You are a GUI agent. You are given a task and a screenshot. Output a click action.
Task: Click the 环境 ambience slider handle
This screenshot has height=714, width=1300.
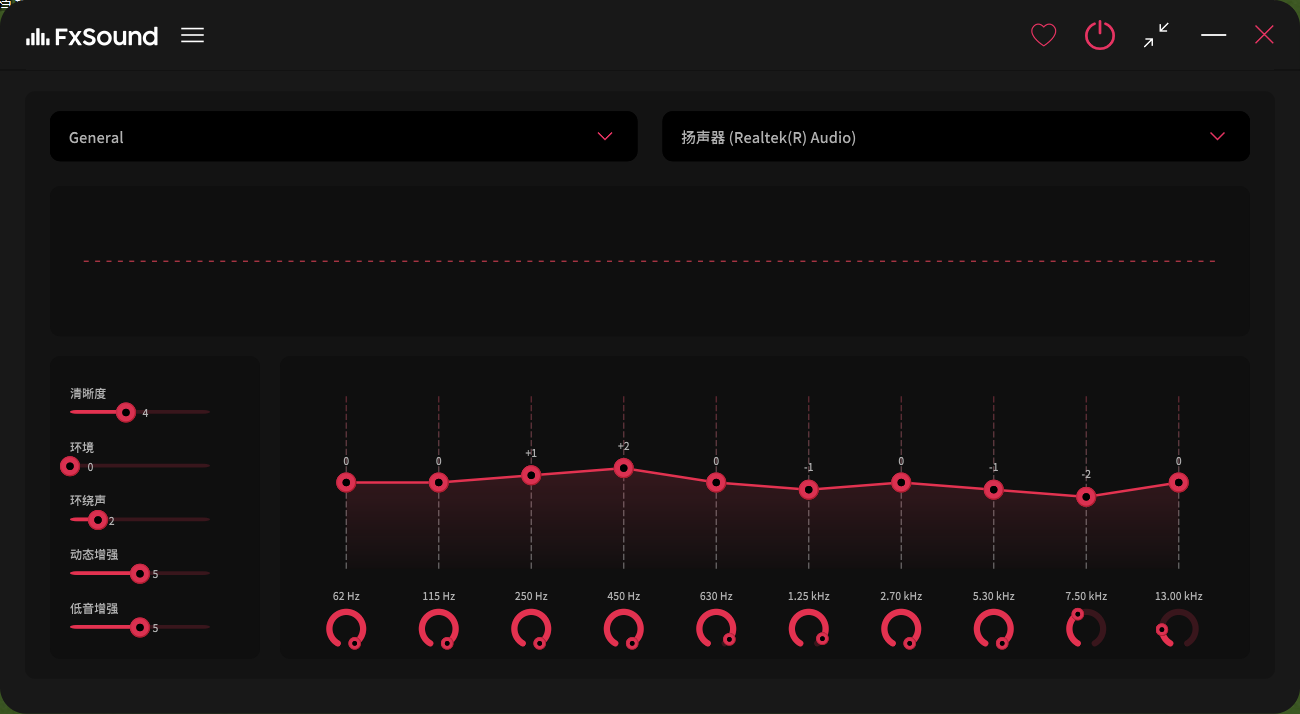(x=70, y=466)
